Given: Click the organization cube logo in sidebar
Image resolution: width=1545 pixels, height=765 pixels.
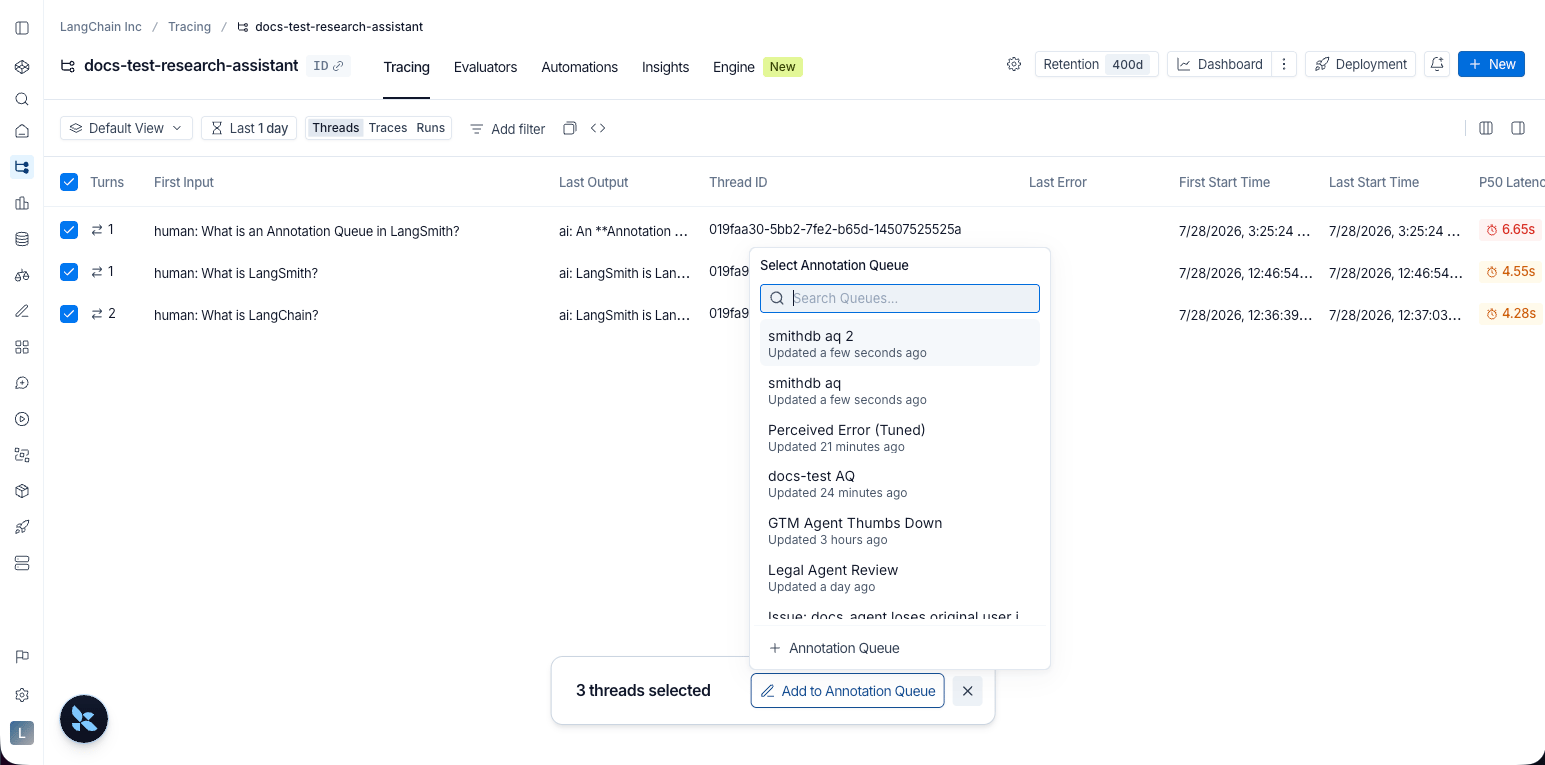Looking at the screenshot, I should point(22,67).
